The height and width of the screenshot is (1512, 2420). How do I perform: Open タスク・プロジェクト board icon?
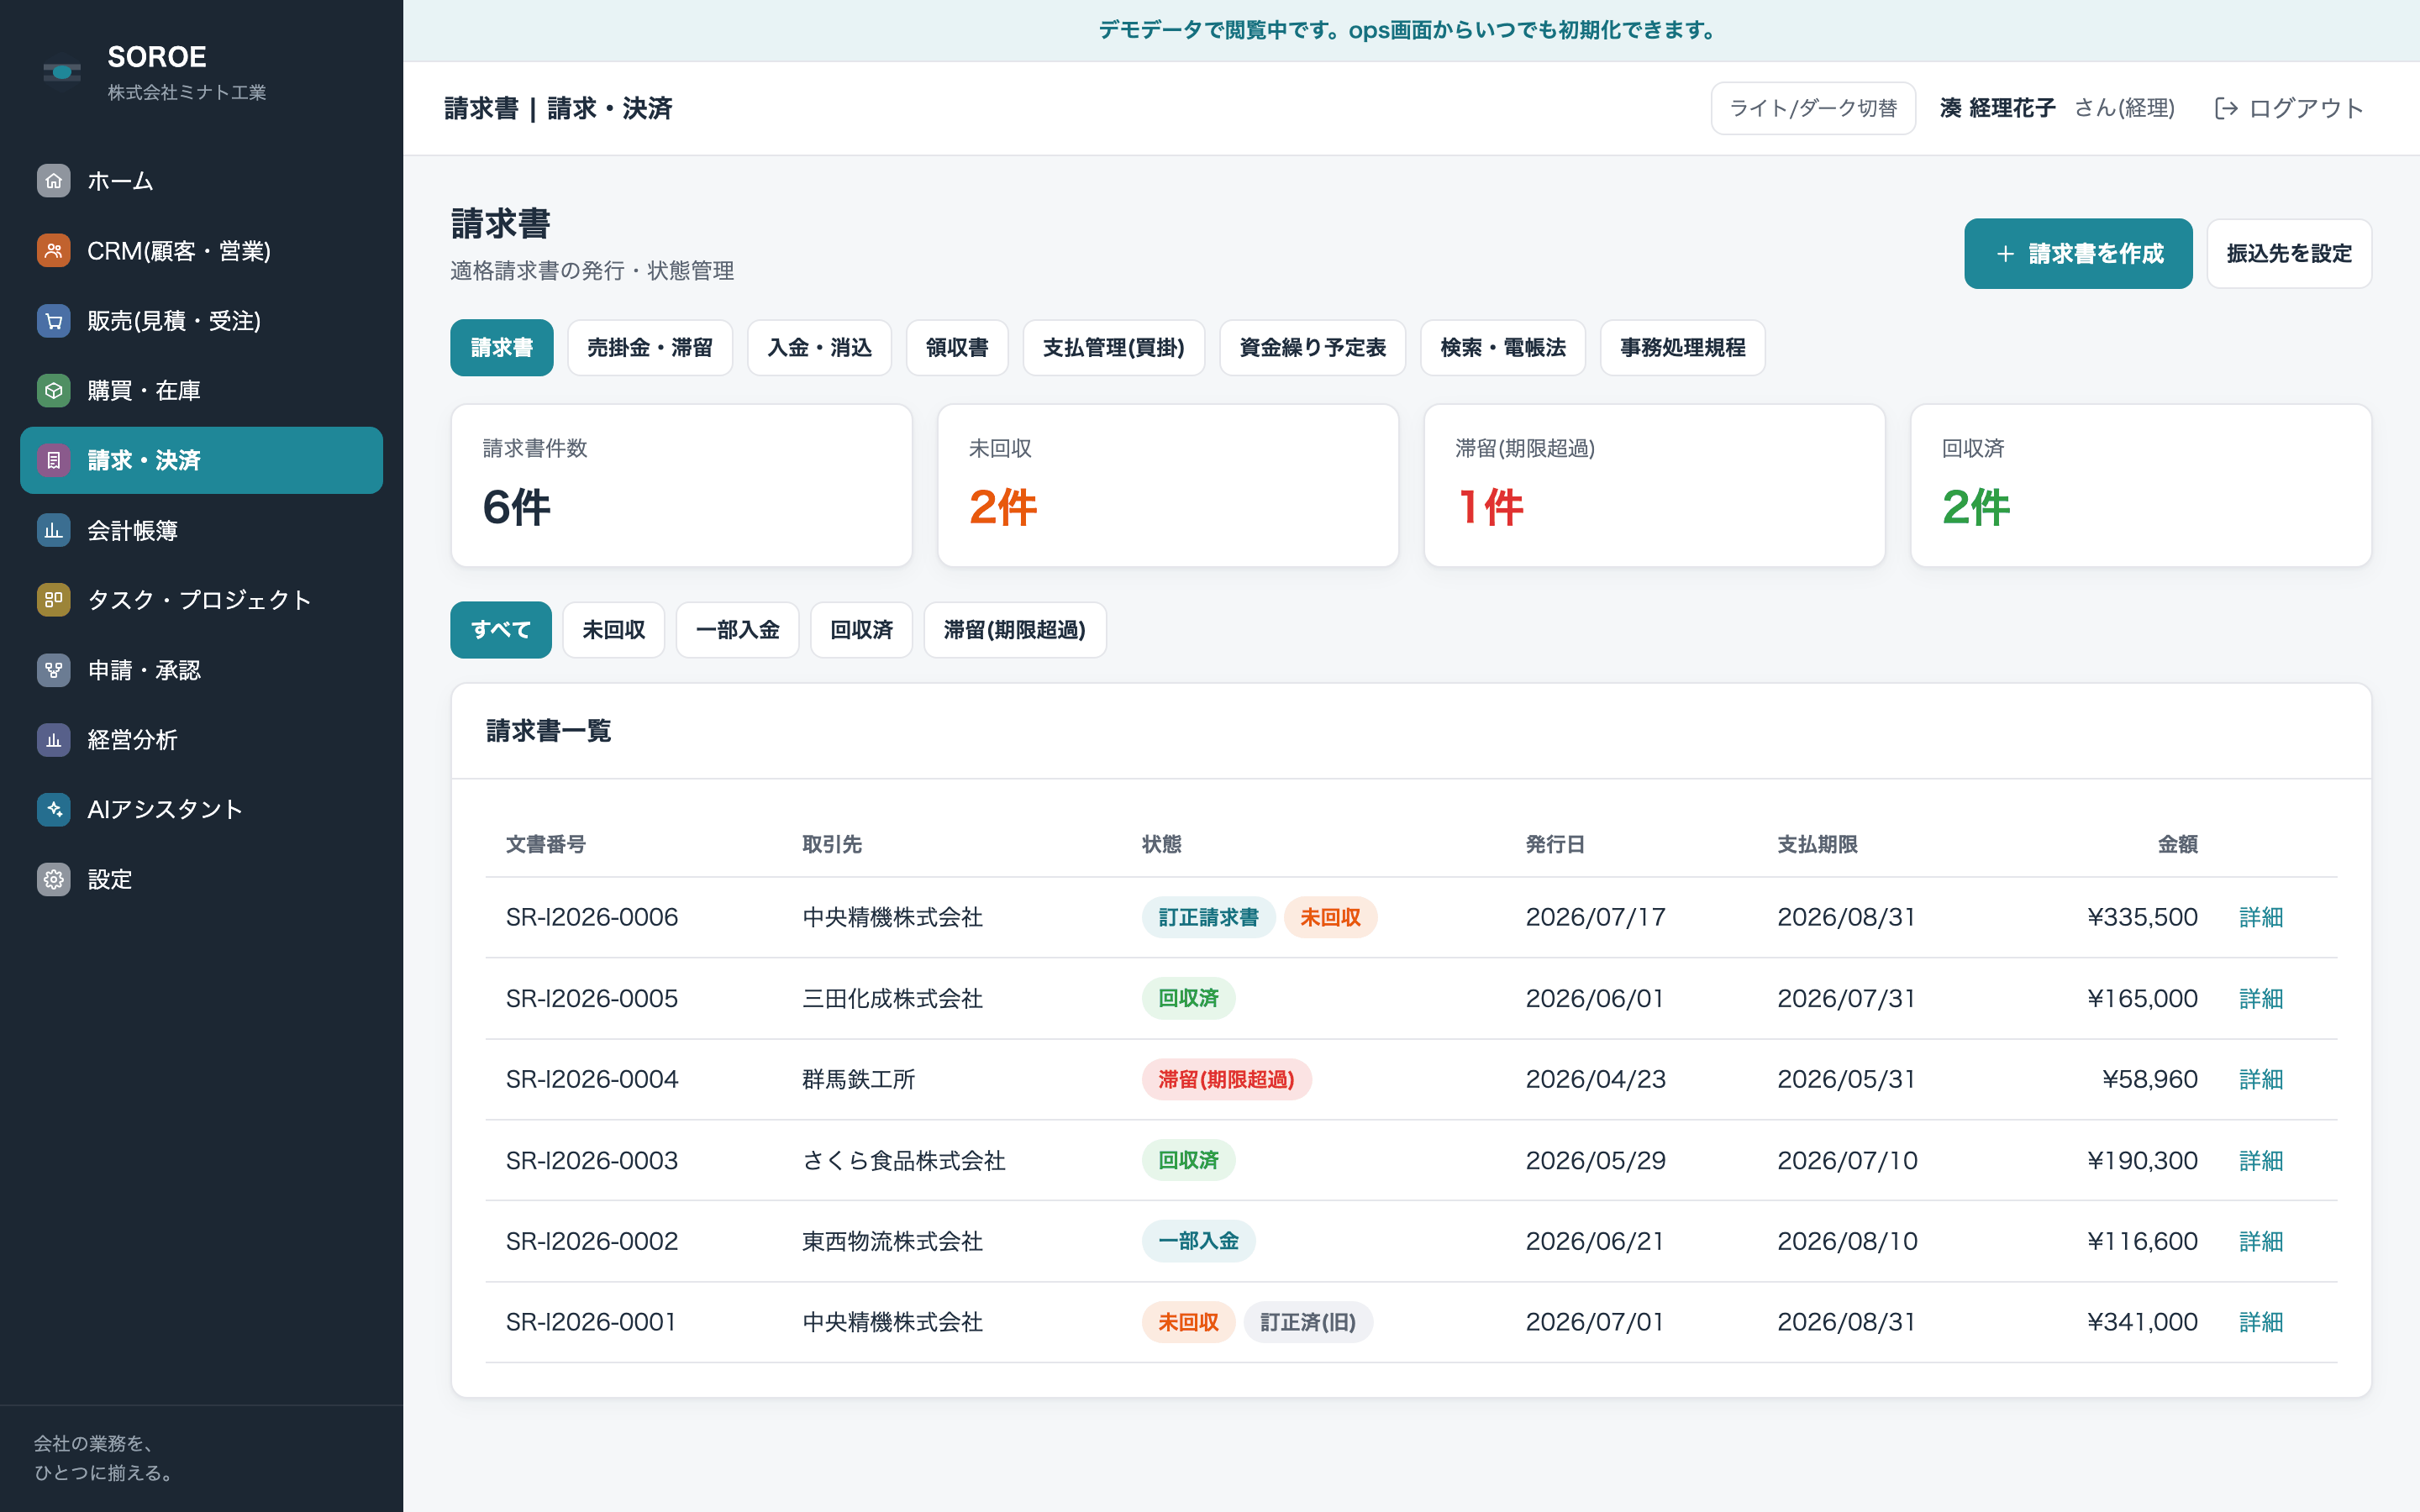coord(53,600)
